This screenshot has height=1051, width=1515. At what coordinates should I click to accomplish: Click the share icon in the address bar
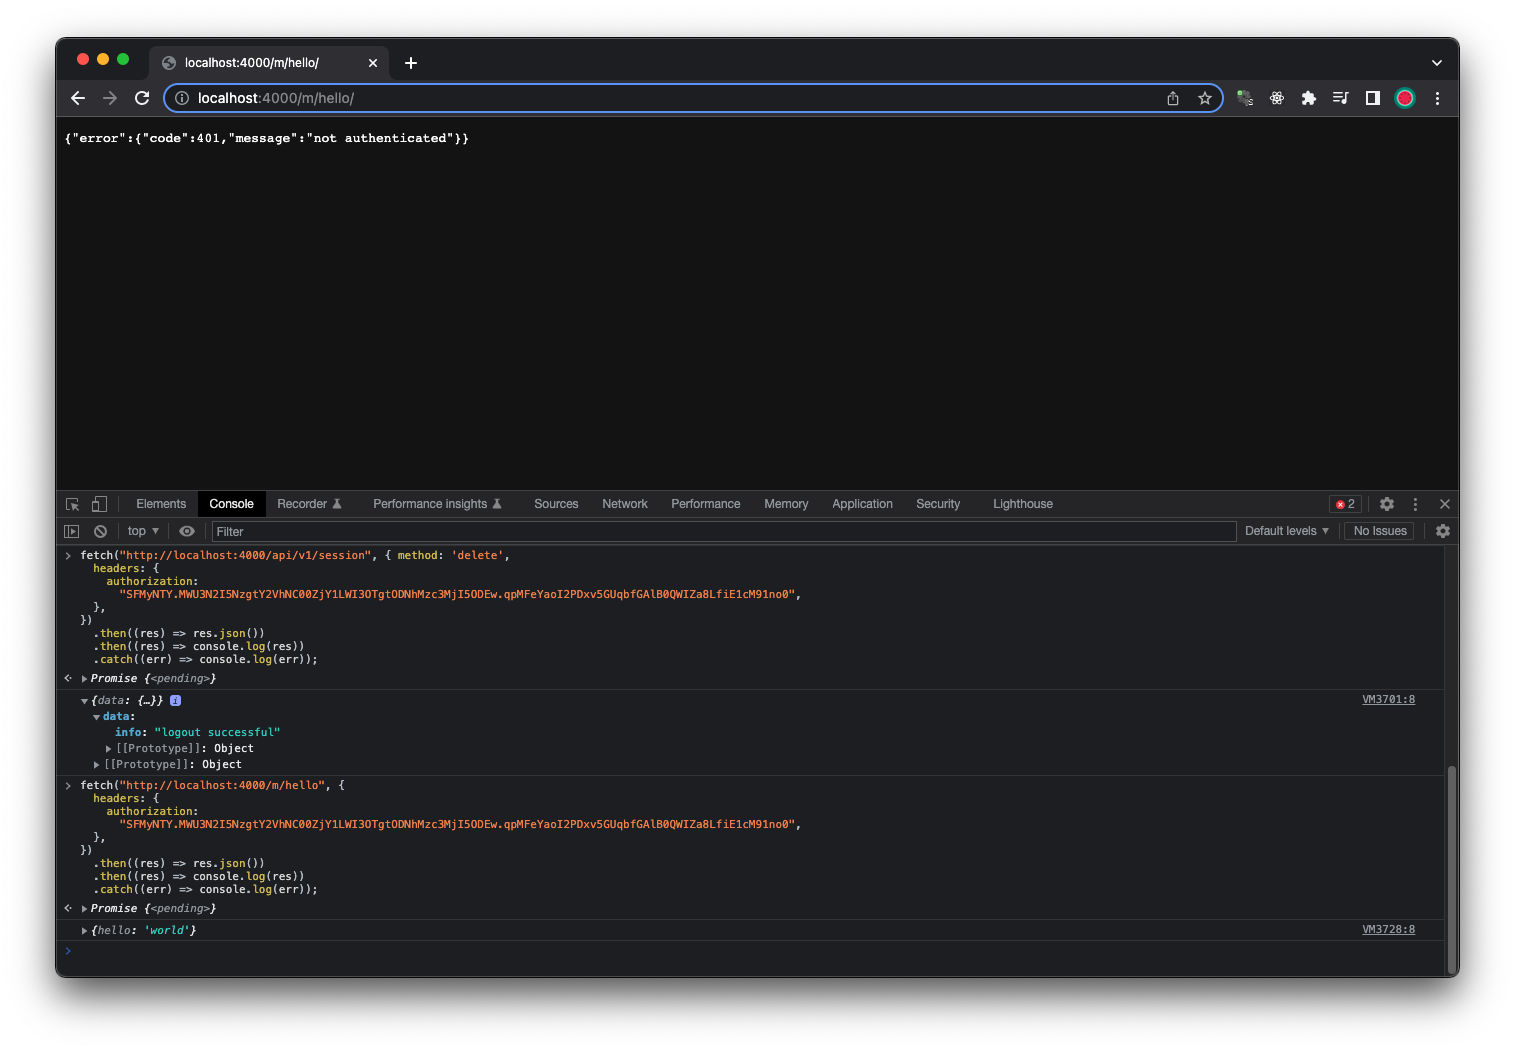[x=1173, y=98]
